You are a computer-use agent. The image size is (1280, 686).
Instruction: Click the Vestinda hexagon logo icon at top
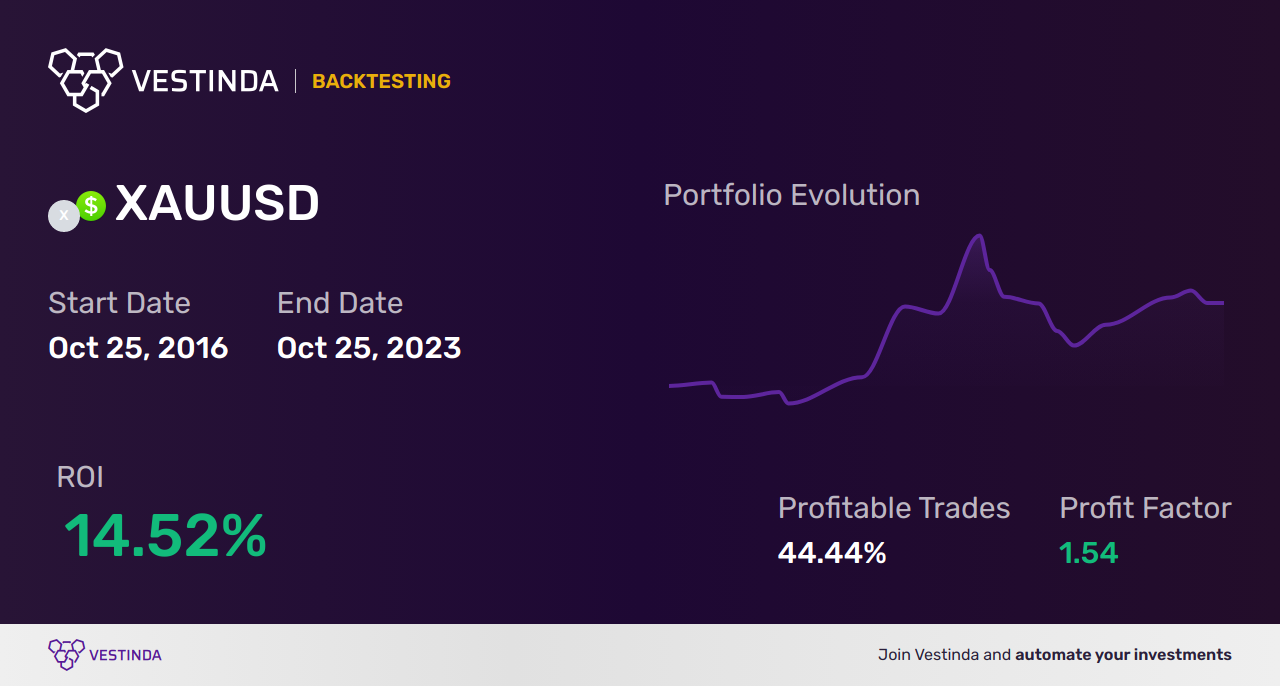coord(85,79)
